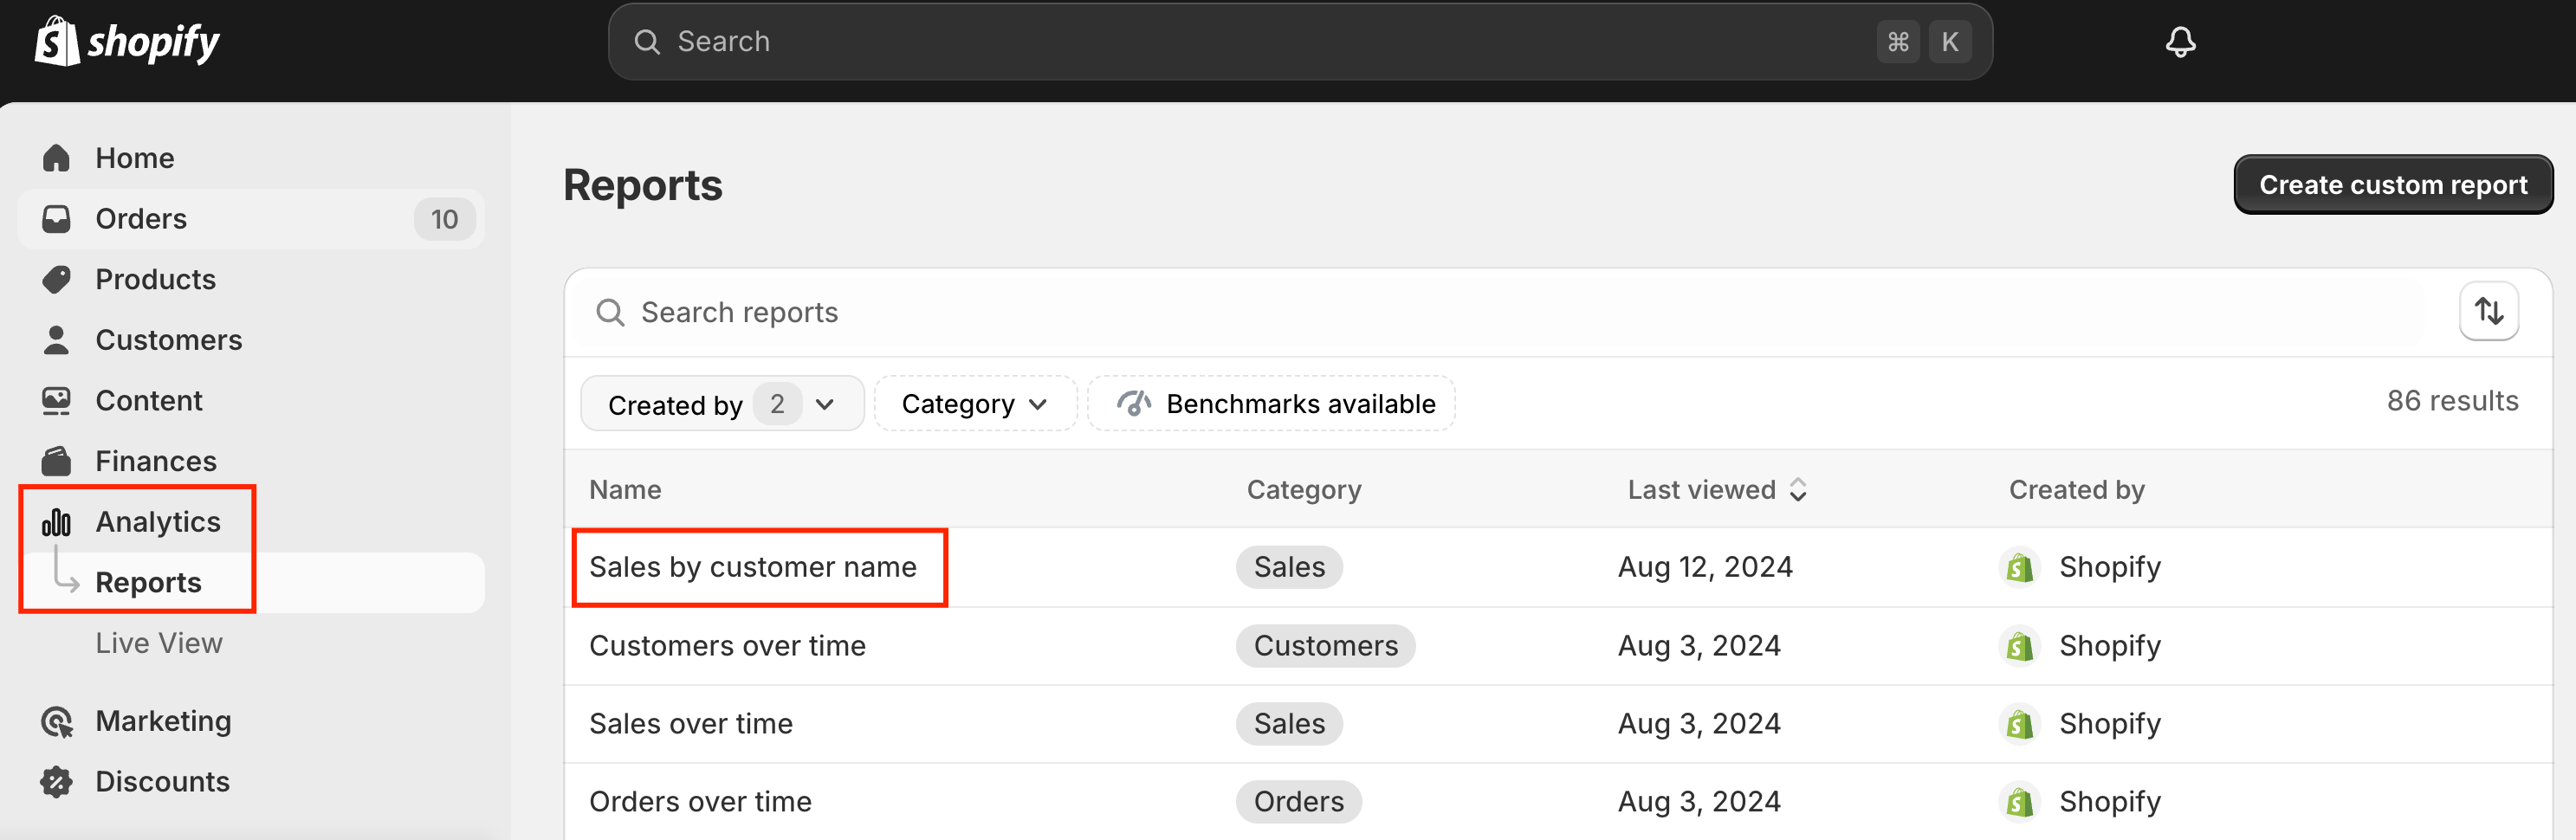The image size is (2576, 840).
Task: Click the Finances wallet icon
Action: point(57,461)
